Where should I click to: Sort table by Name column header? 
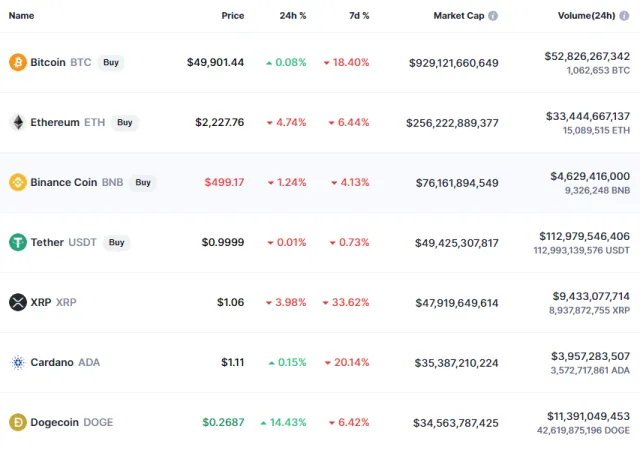(x=21, y=16)
